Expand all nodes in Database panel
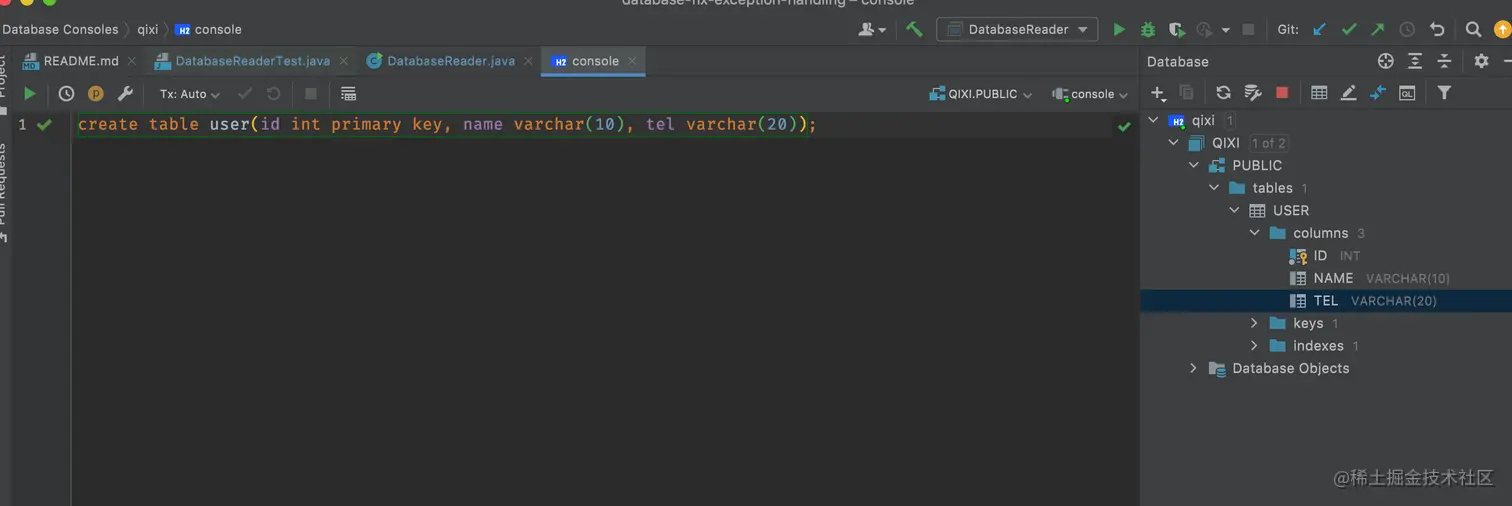 [x=1415, y=61]
